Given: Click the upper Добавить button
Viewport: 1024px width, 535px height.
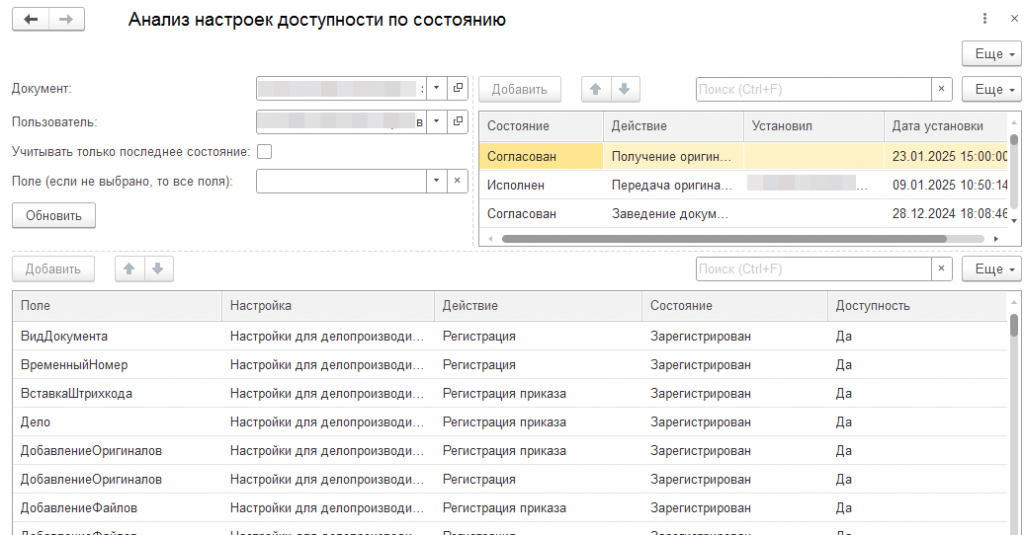Looking at the screenshot, I should pyautogui.click(x=520, y=89).
